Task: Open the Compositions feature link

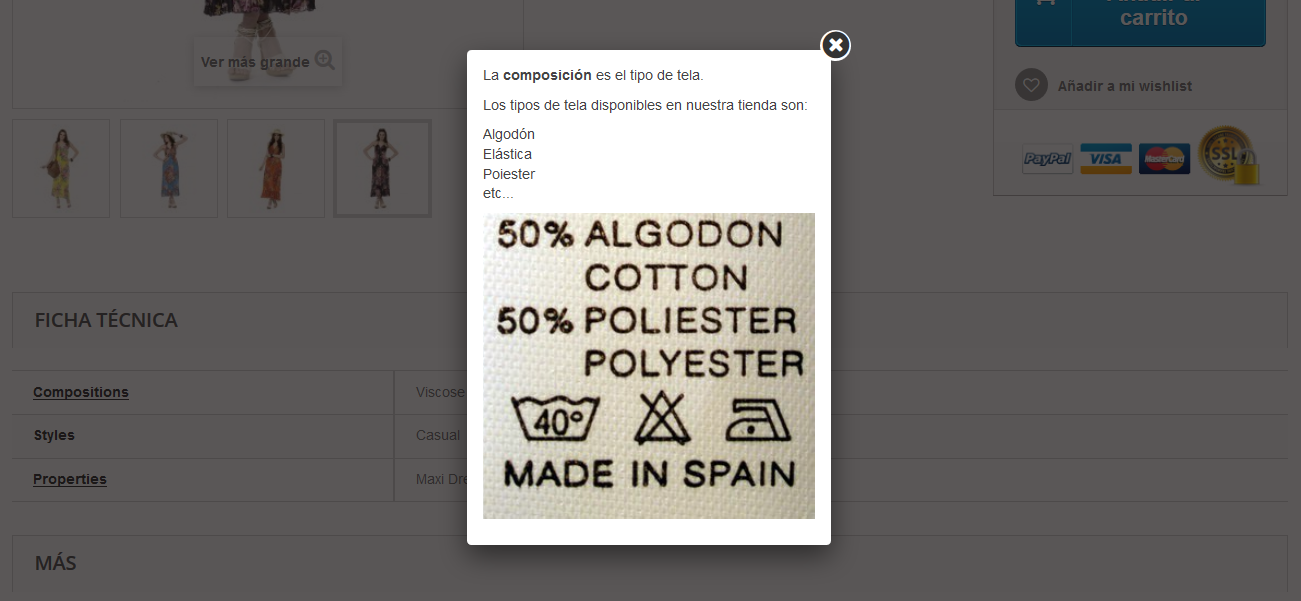Action: [x=81, y=392]
